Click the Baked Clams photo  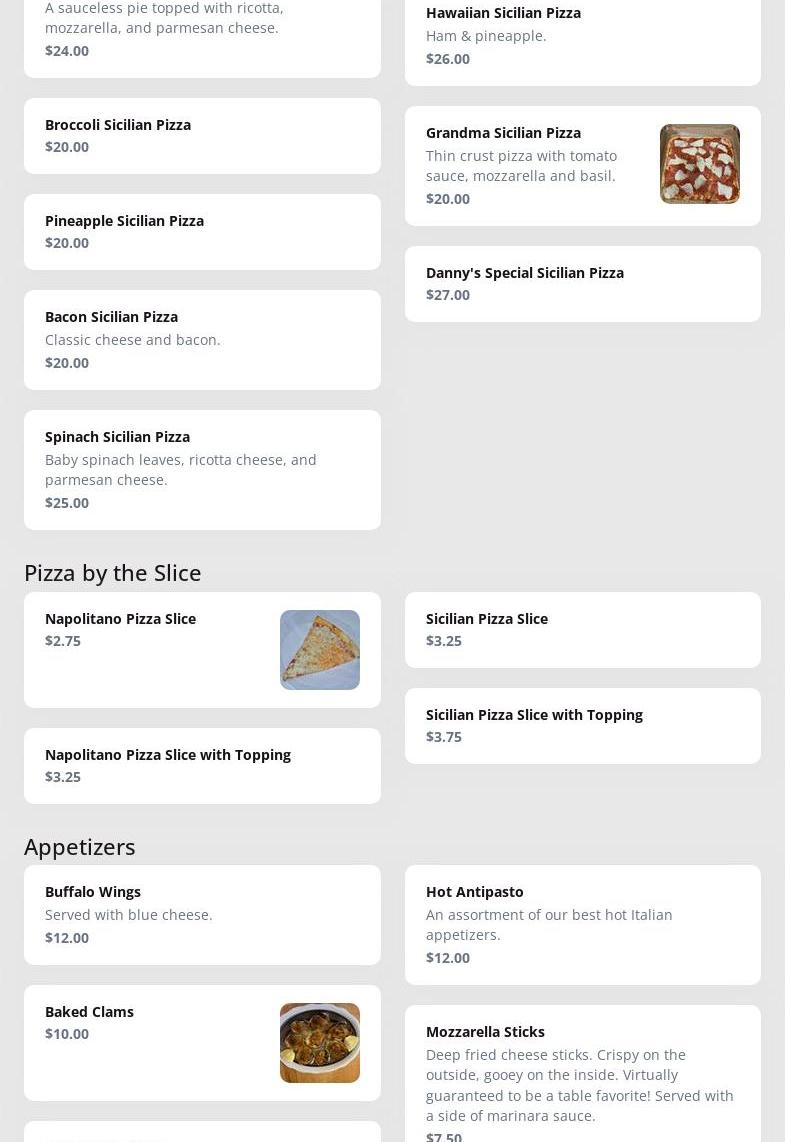tap(319, 1043)
